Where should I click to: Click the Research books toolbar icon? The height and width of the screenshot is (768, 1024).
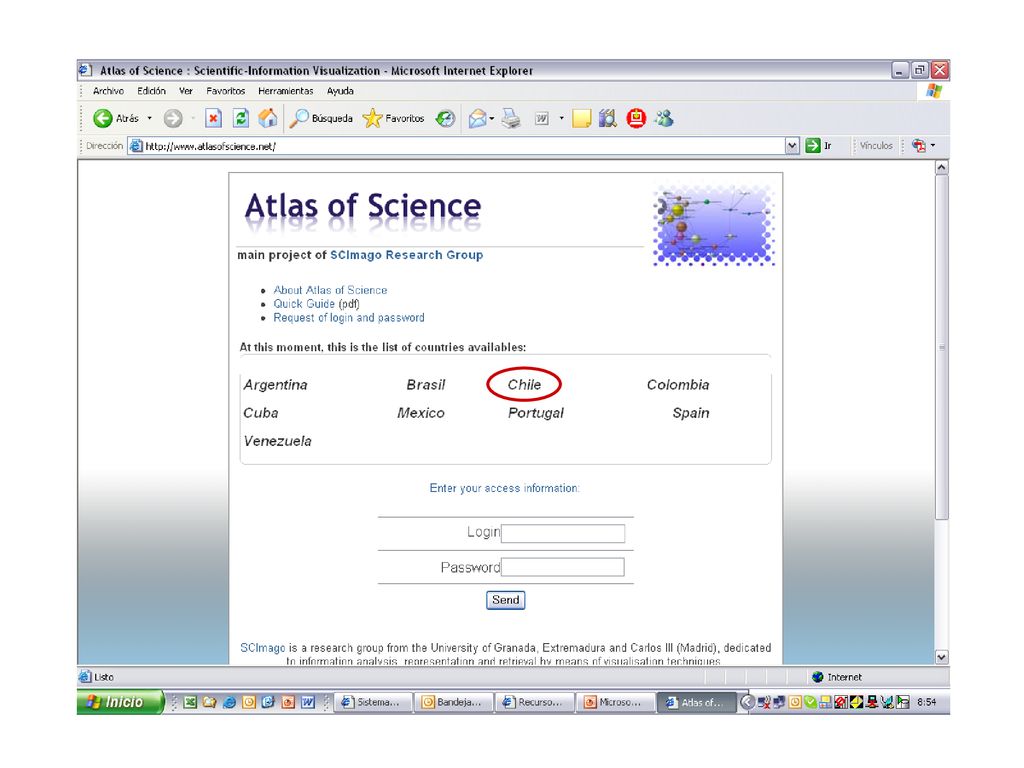[608, 118]
